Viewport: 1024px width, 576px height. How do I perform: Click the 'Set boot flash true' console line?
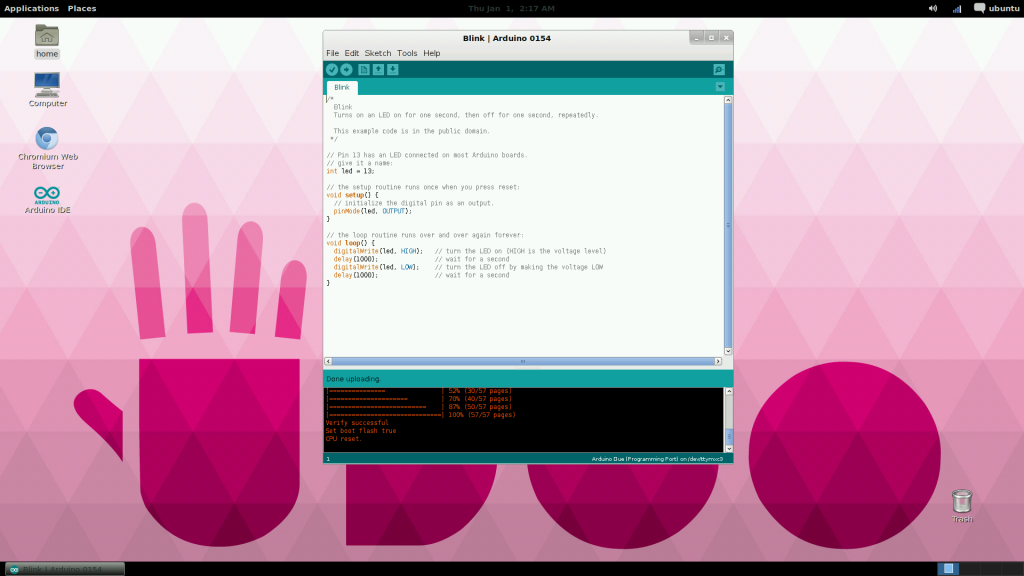[x=361, y=431]
